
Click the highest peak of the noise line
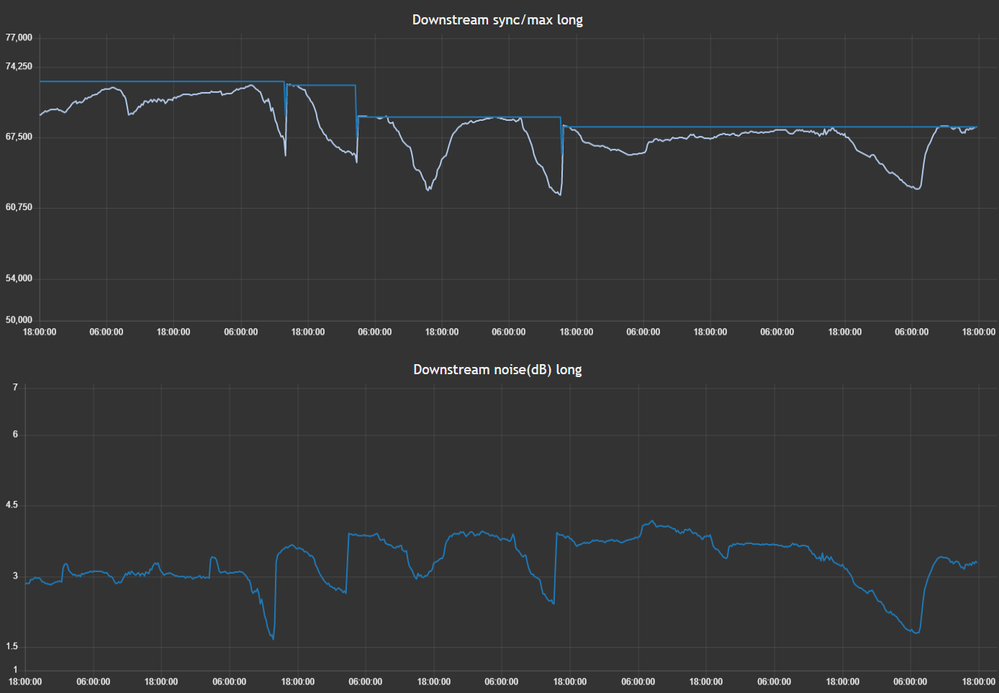(651, 521)
